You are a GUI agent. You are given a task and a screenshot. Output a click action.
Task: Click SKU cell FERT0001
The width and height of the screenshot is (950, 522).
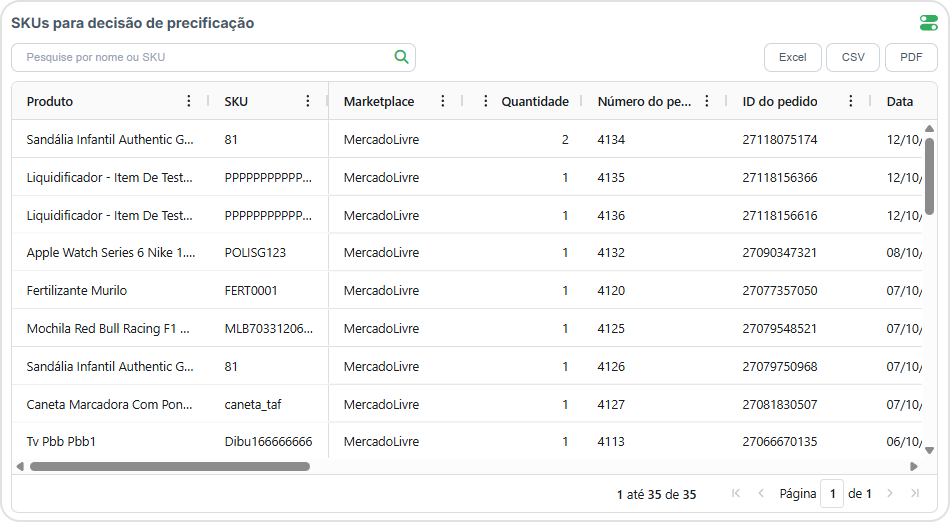(x=251, y=291)
